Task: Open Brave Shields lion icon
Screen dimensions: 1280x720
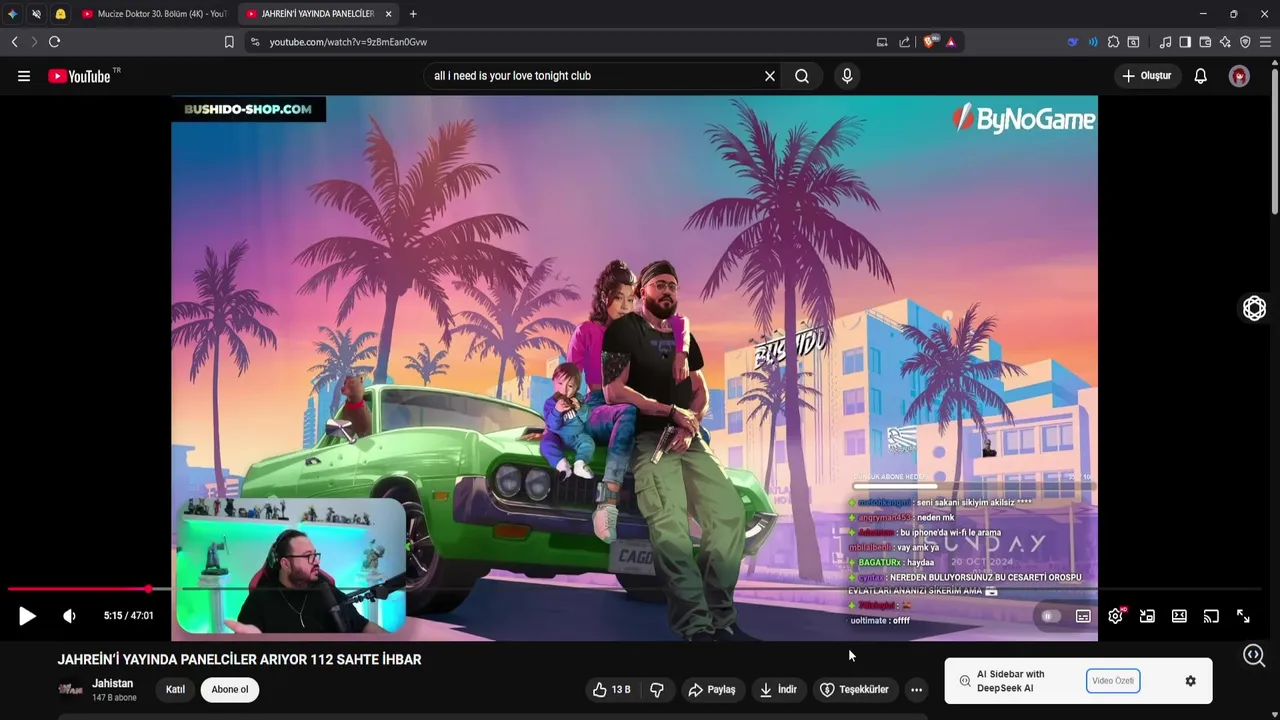Action: 930,42
